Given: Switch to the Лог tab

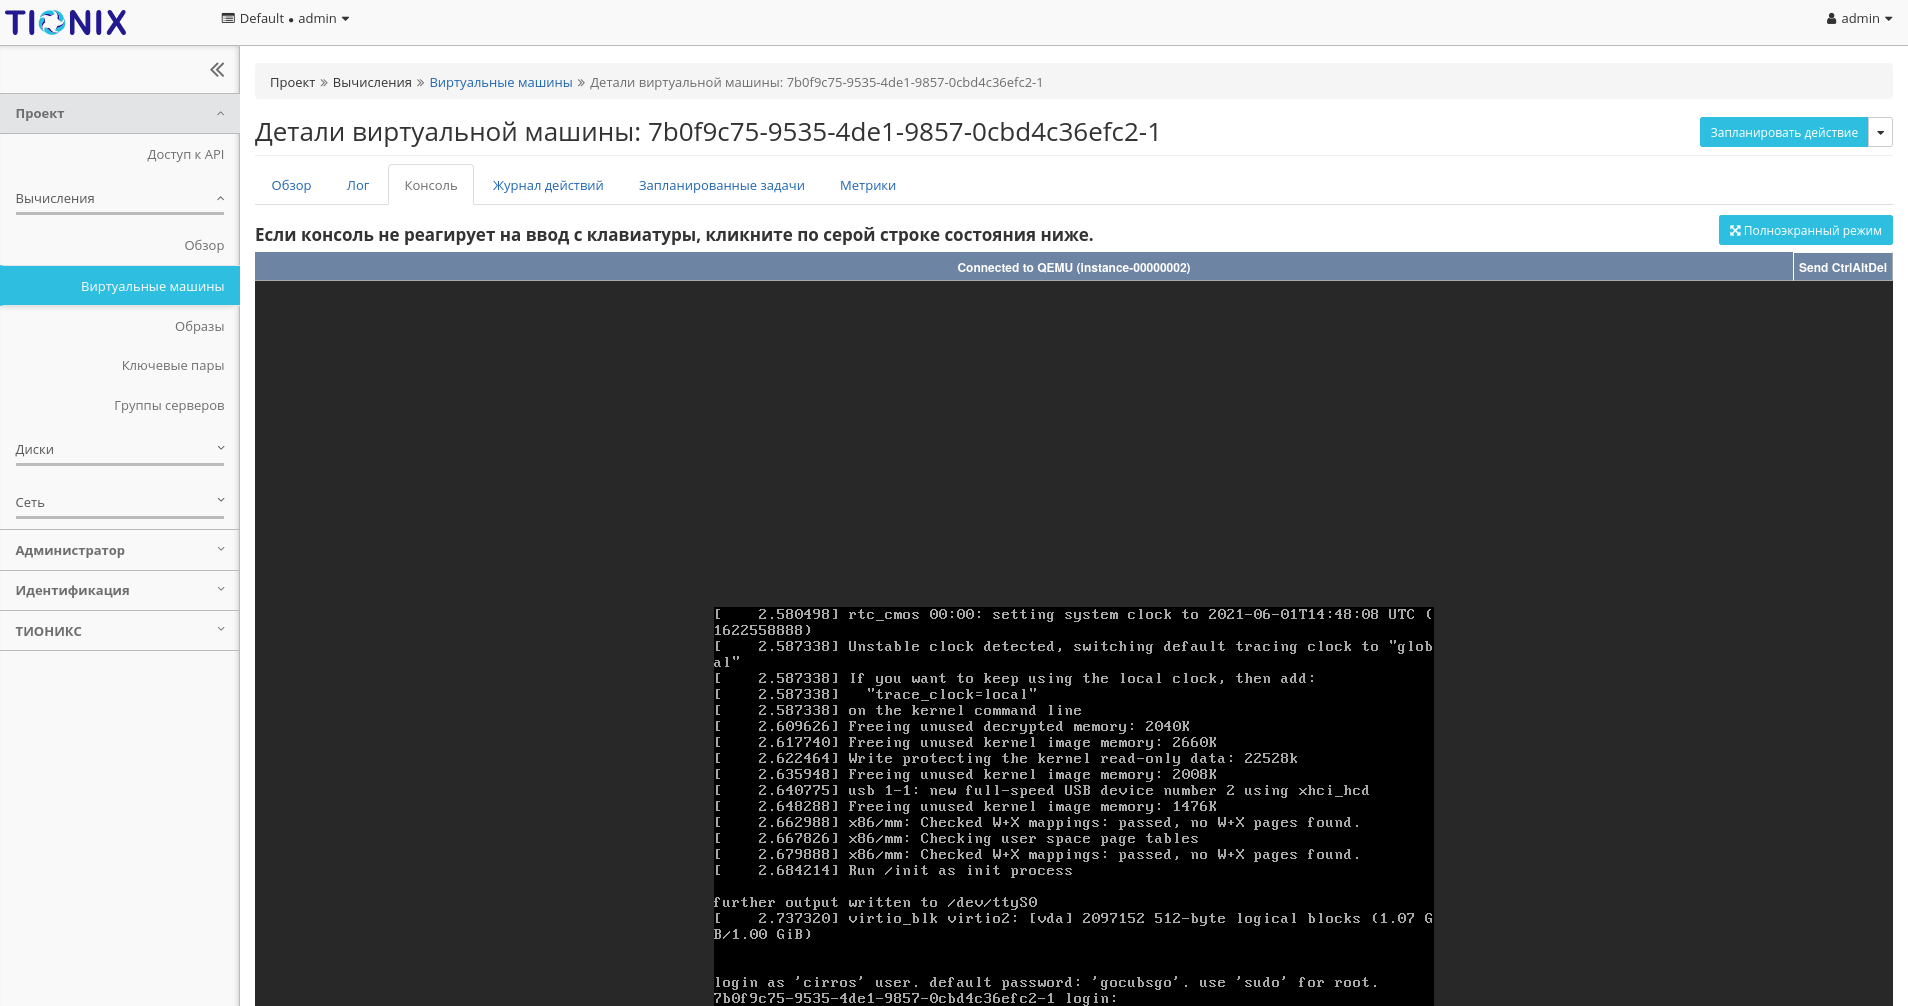Looking at the screenshot, I should 358,186.
